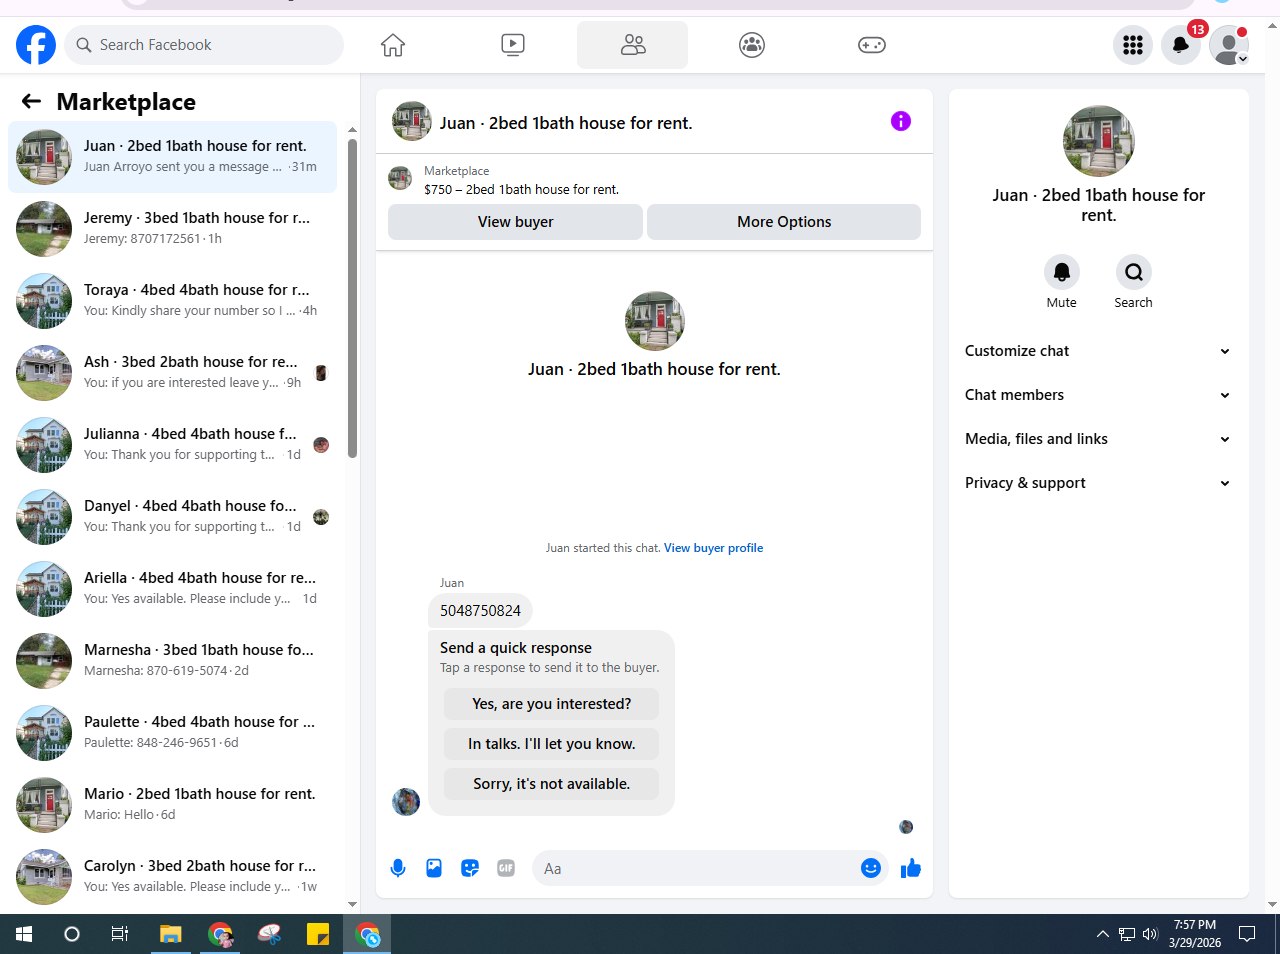This screenshot has height=954, width=1280.
Task: Click View buyer button
Action: coord(515,222)
